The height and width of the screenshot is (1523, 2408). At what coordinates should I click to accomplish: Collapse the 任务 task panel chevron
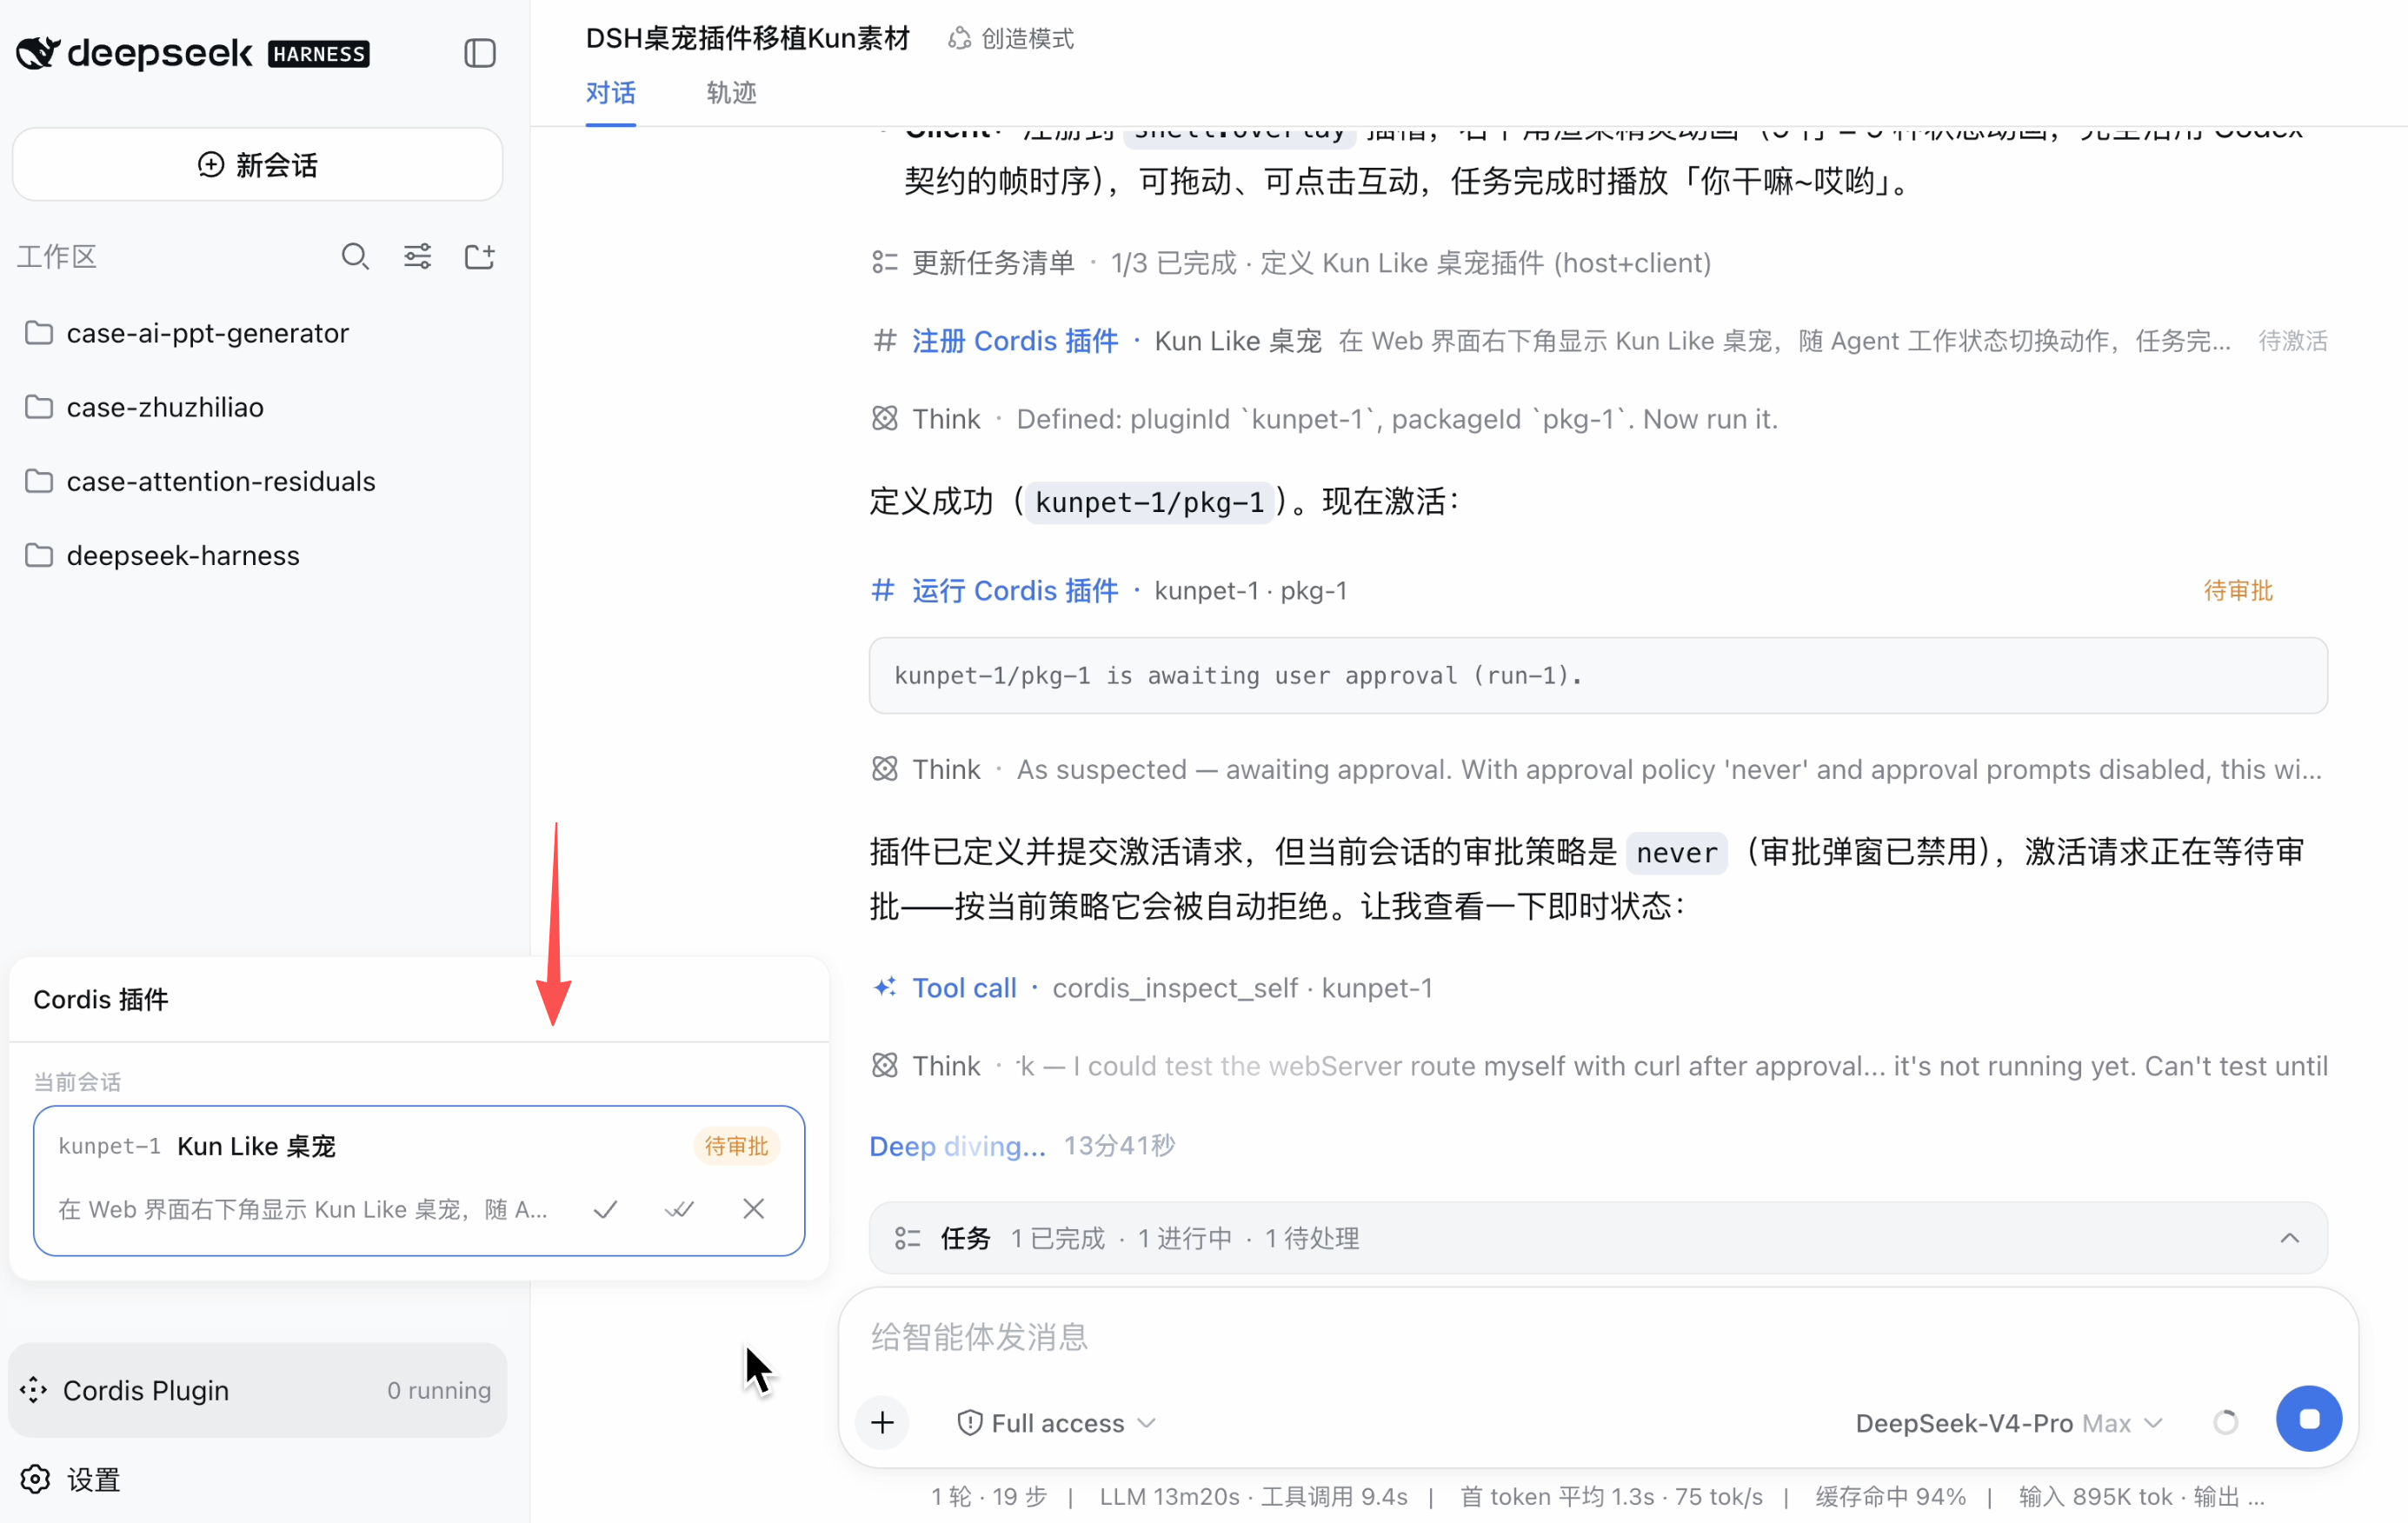(x=2289, y=1238)
